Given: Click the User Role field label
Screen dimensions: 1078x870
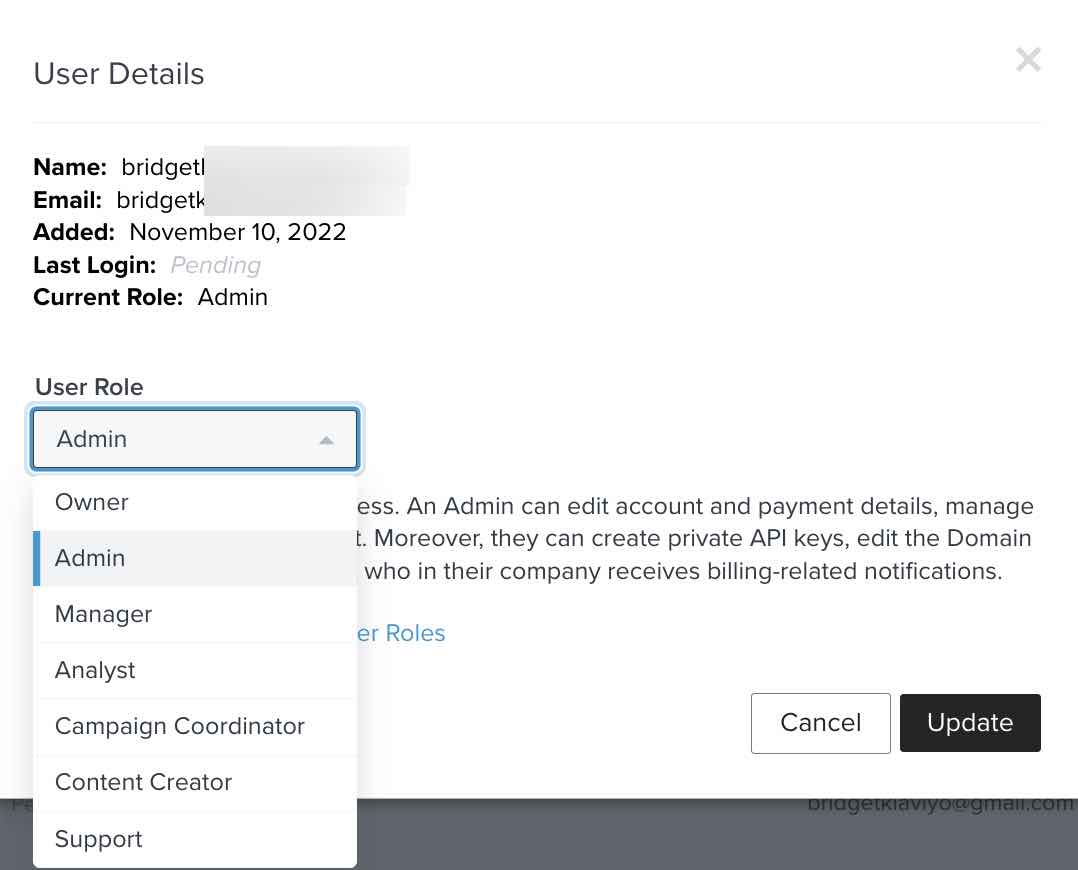Looking at the screenshot, I should tap(89, 387).
